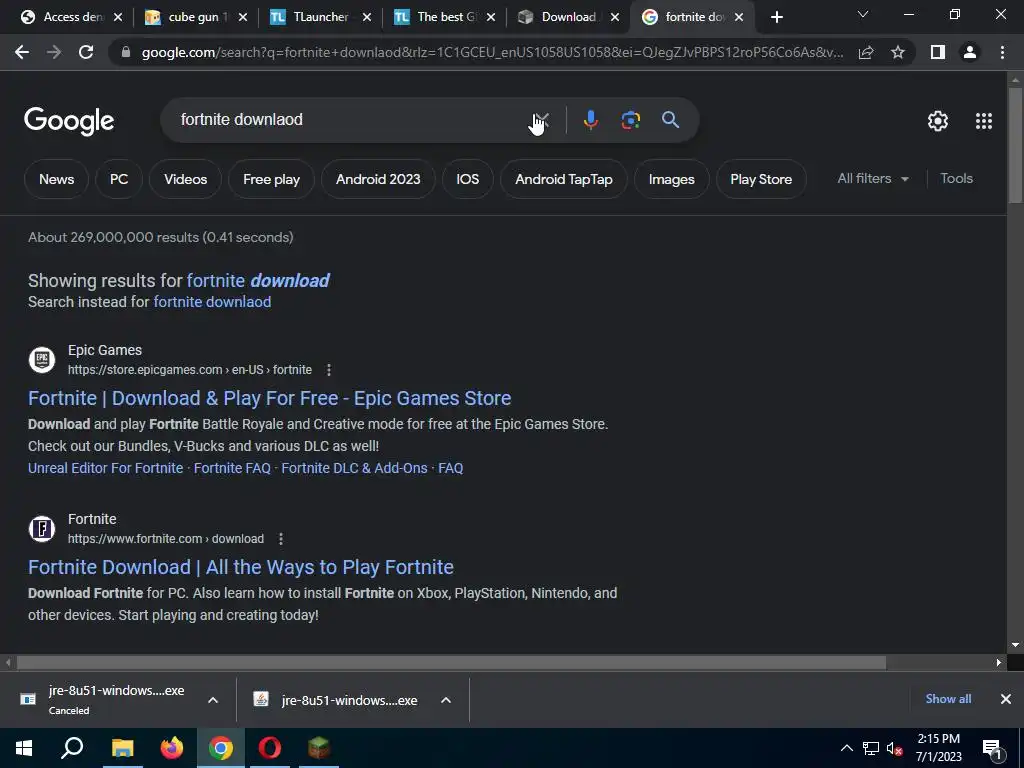Open Unreal Editor For Fortnite sitelink
The height and width of the screenshot is (768, 1024).
[106, 468]
